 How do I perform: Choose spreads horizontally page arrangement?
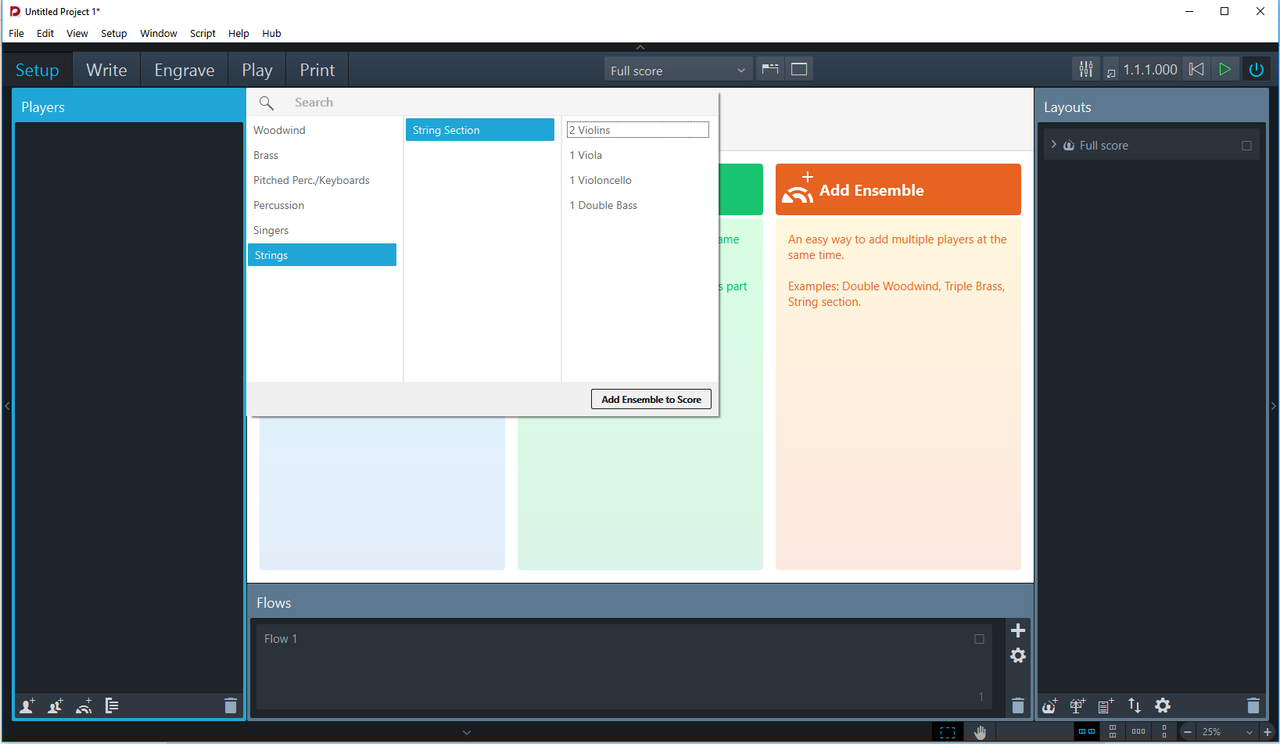coord(1087,732)
